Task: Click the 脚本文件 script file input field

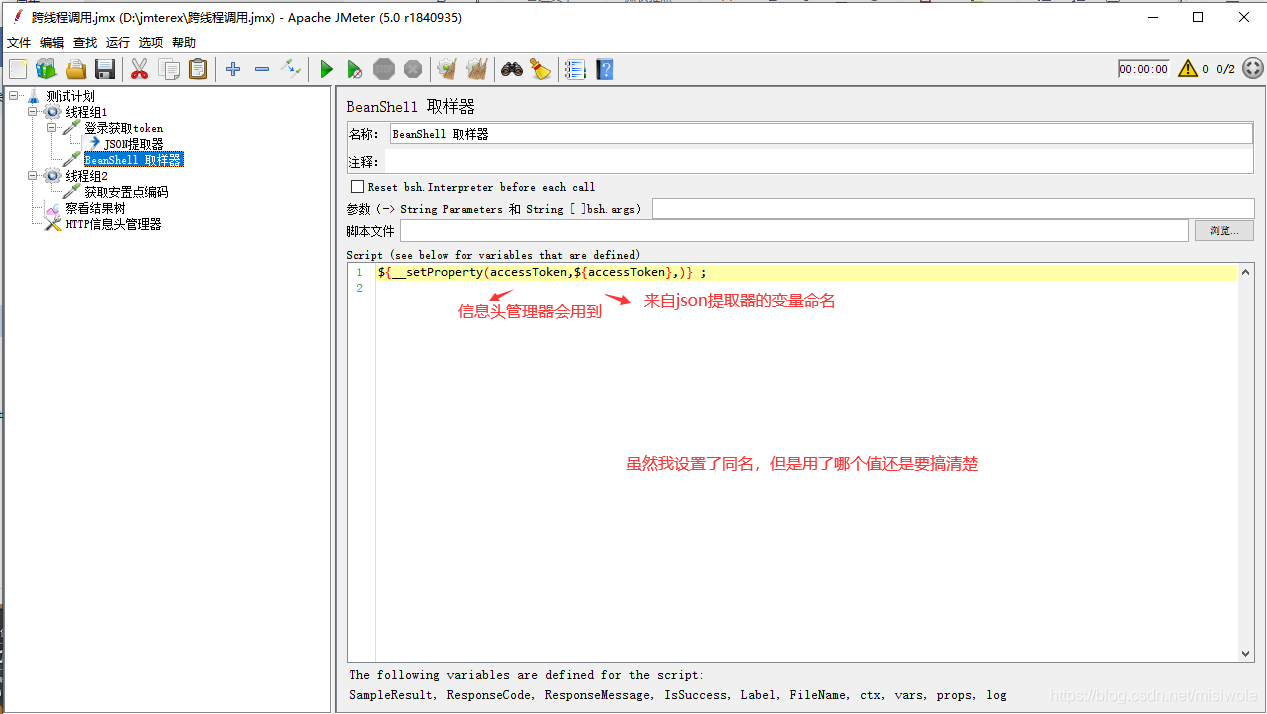Action: point(794,231)
